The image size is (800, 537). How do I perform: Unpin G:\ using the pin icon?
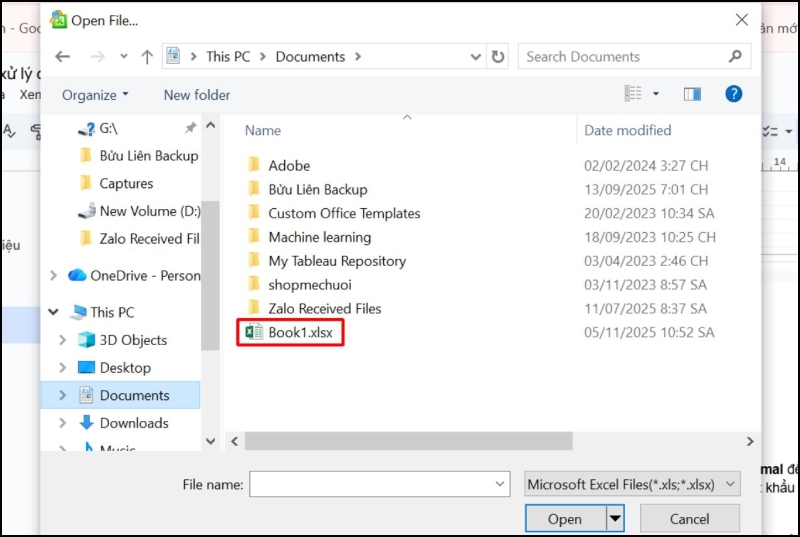(191, 128)
